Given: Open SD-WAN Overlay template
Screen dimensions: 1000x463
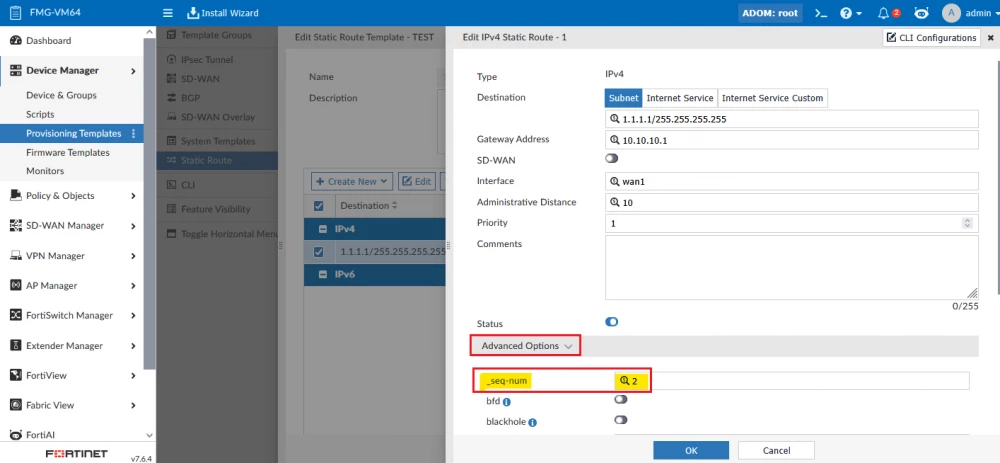Looking at the screenshot, I should click(x=216, y=117).
